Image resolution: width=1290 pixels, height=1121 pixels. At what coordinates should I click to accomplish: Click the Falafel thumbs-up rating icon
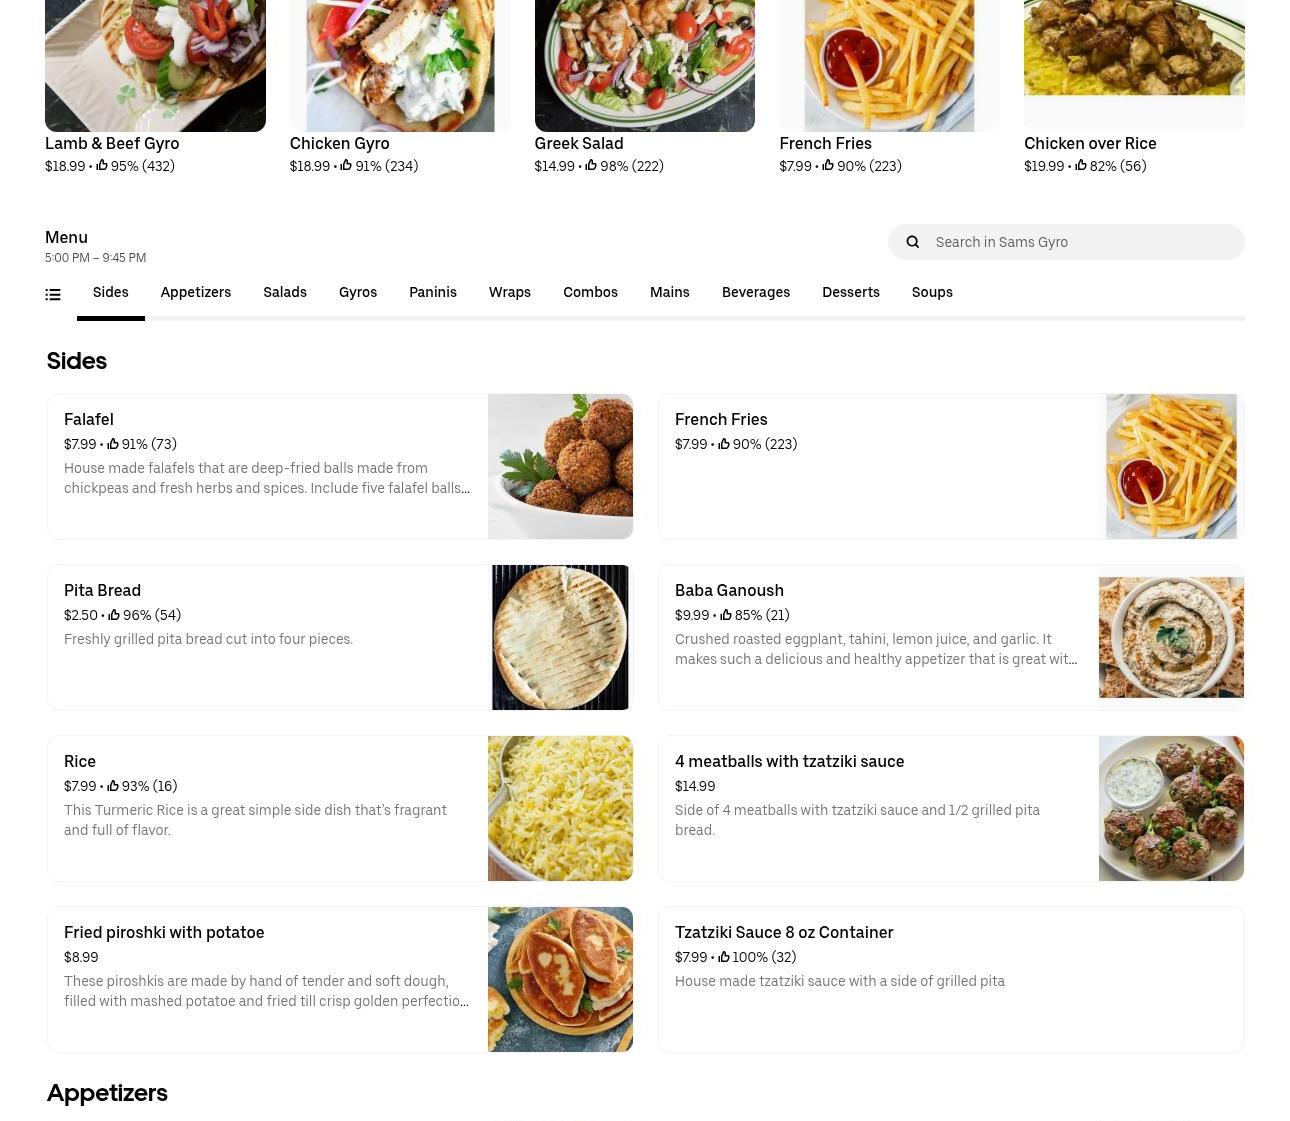(x=113, y=444)
